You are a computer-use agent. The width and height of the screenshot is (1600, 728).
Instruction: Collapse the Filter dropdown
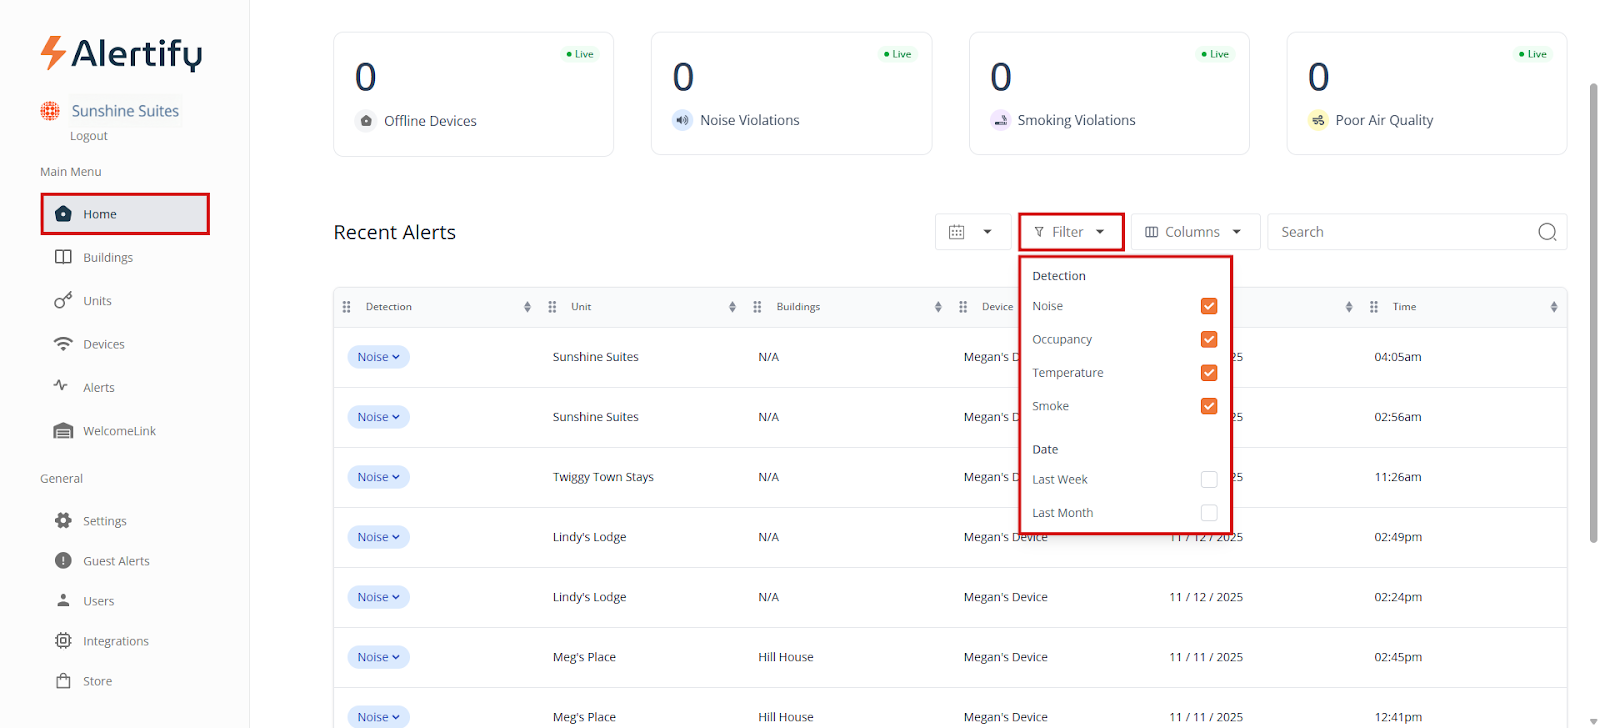1070,232
